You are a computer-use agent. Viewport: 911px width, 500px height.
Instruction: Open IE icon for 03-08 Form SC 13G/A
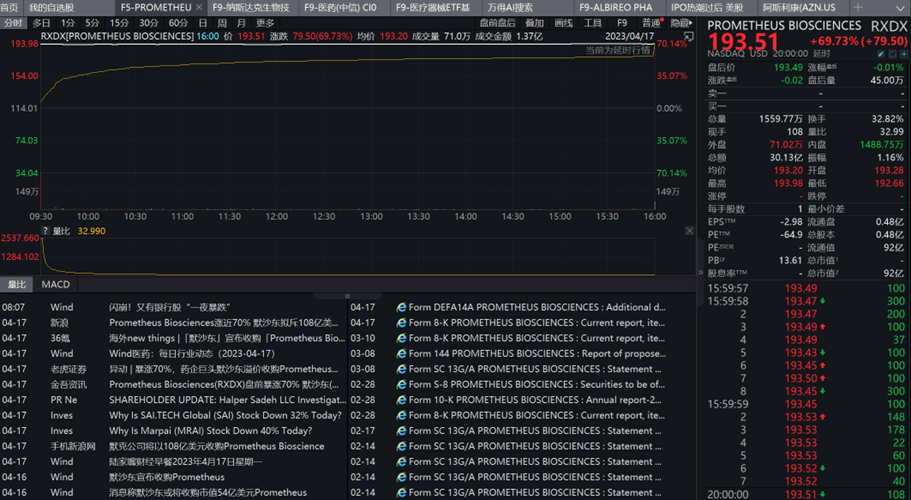tap(401, 369)
